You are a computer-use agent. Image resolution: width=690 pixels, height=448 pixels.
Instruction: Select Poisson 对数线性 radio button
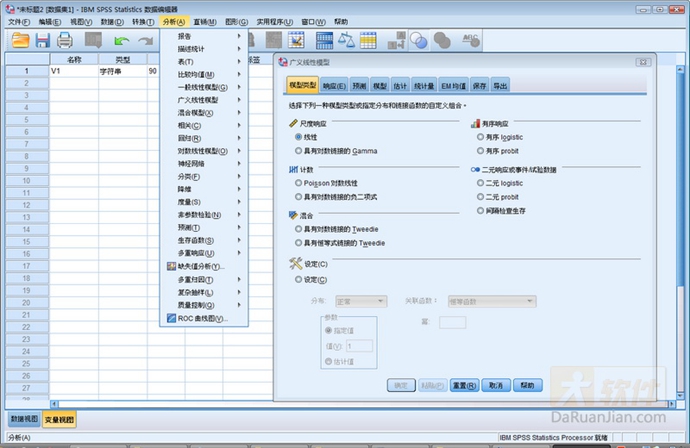[298, 183]
